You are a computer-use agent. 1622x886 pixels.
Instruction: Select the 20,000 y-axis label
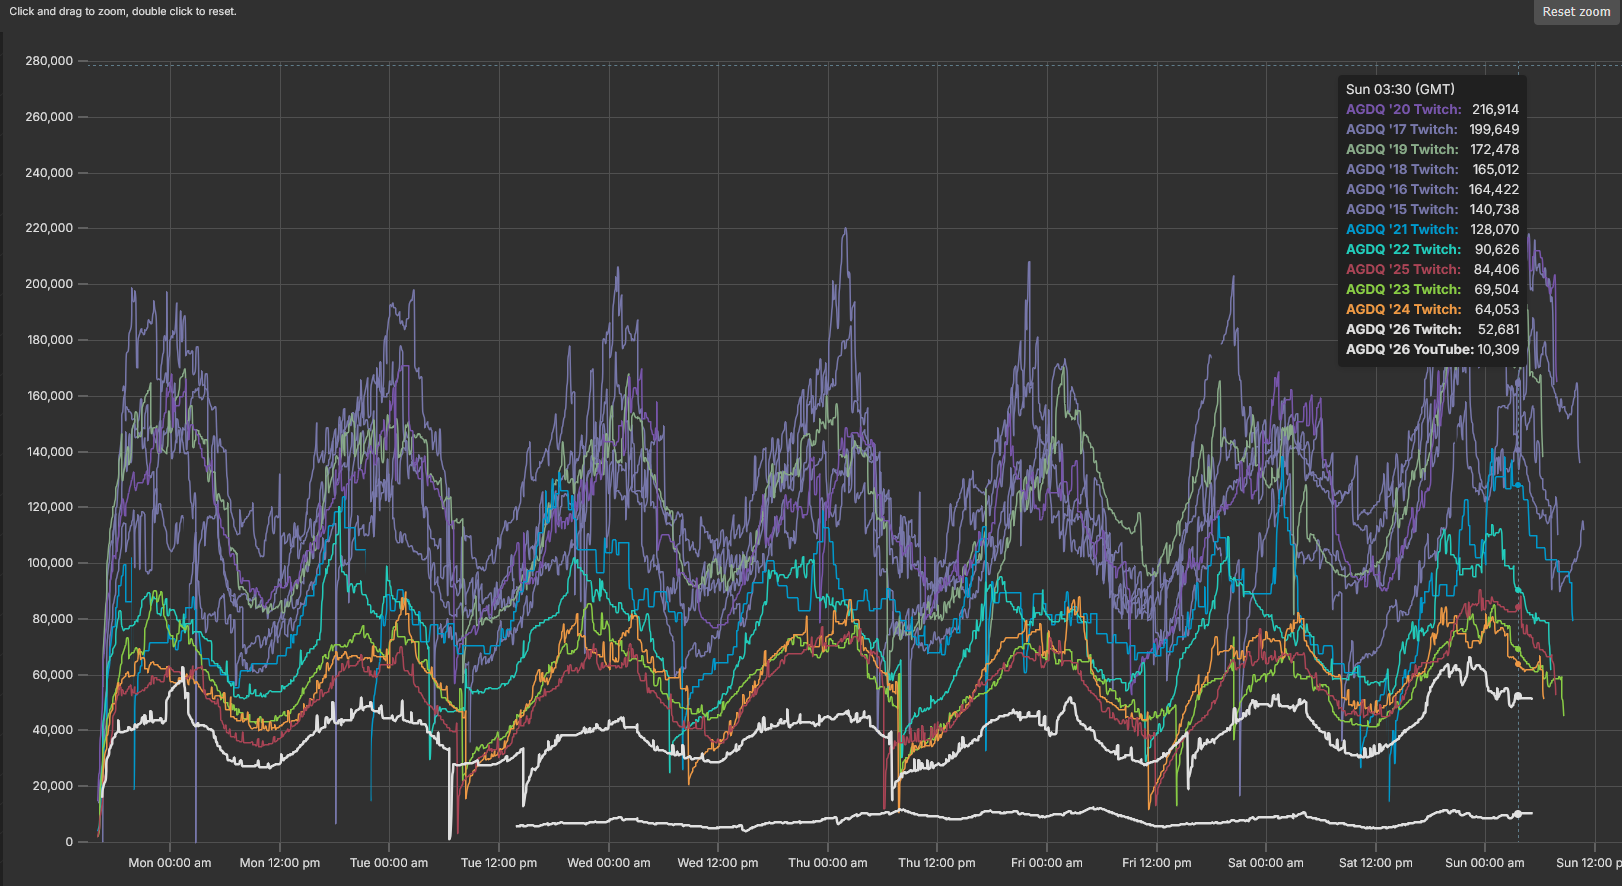(x=53, y=786)
